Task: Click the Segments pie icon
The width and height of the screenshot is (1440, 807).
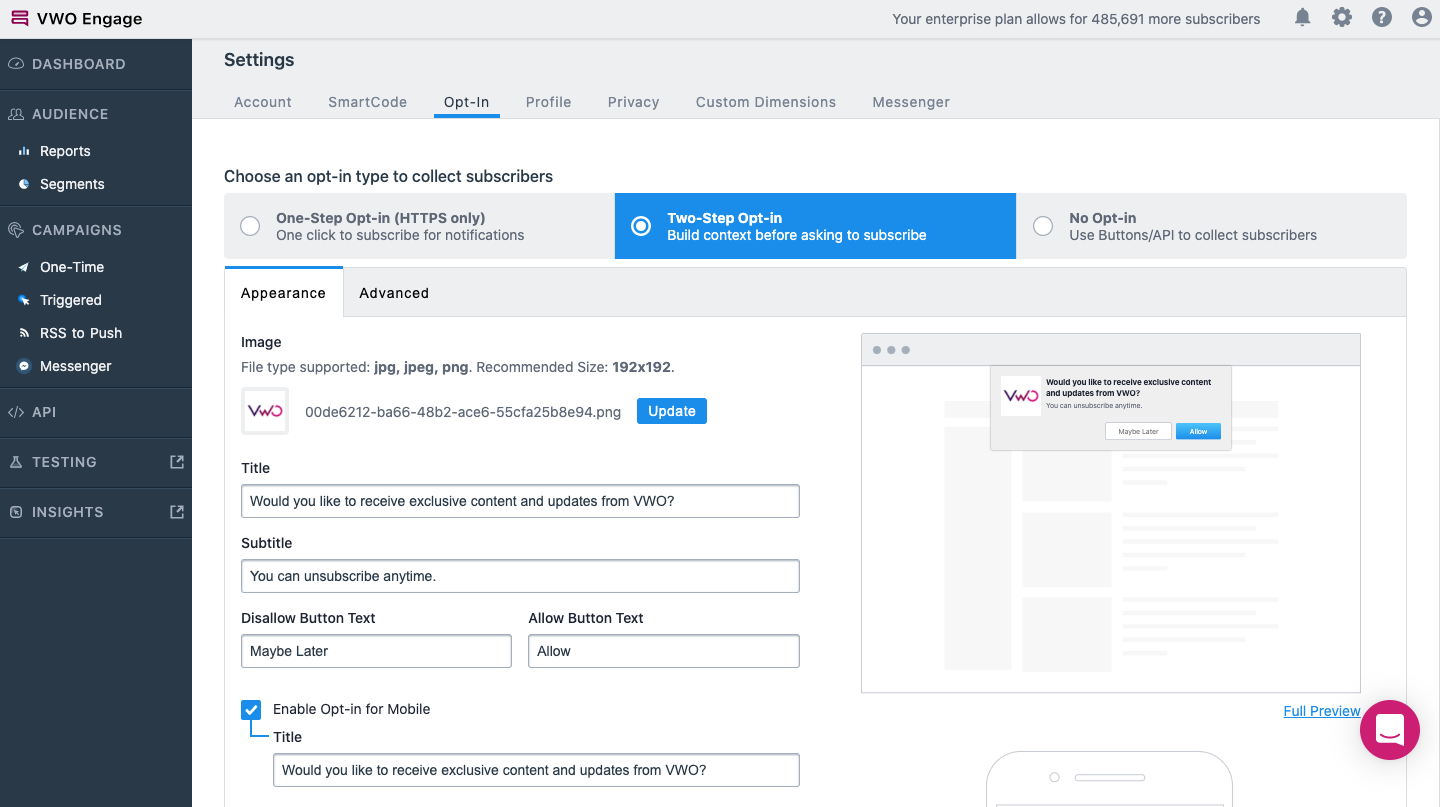Action: tap(24, 184)
